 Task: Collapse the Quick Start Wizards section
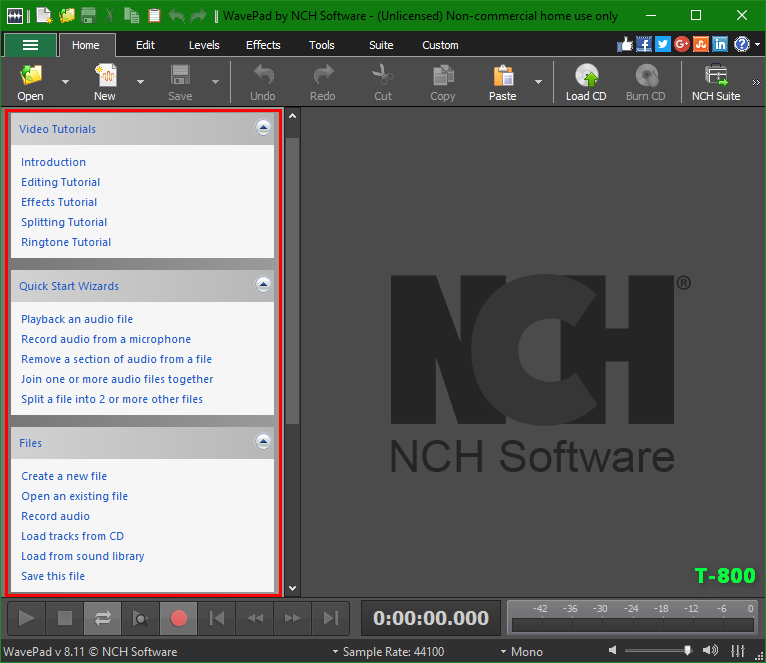click(x=263, y=285)
